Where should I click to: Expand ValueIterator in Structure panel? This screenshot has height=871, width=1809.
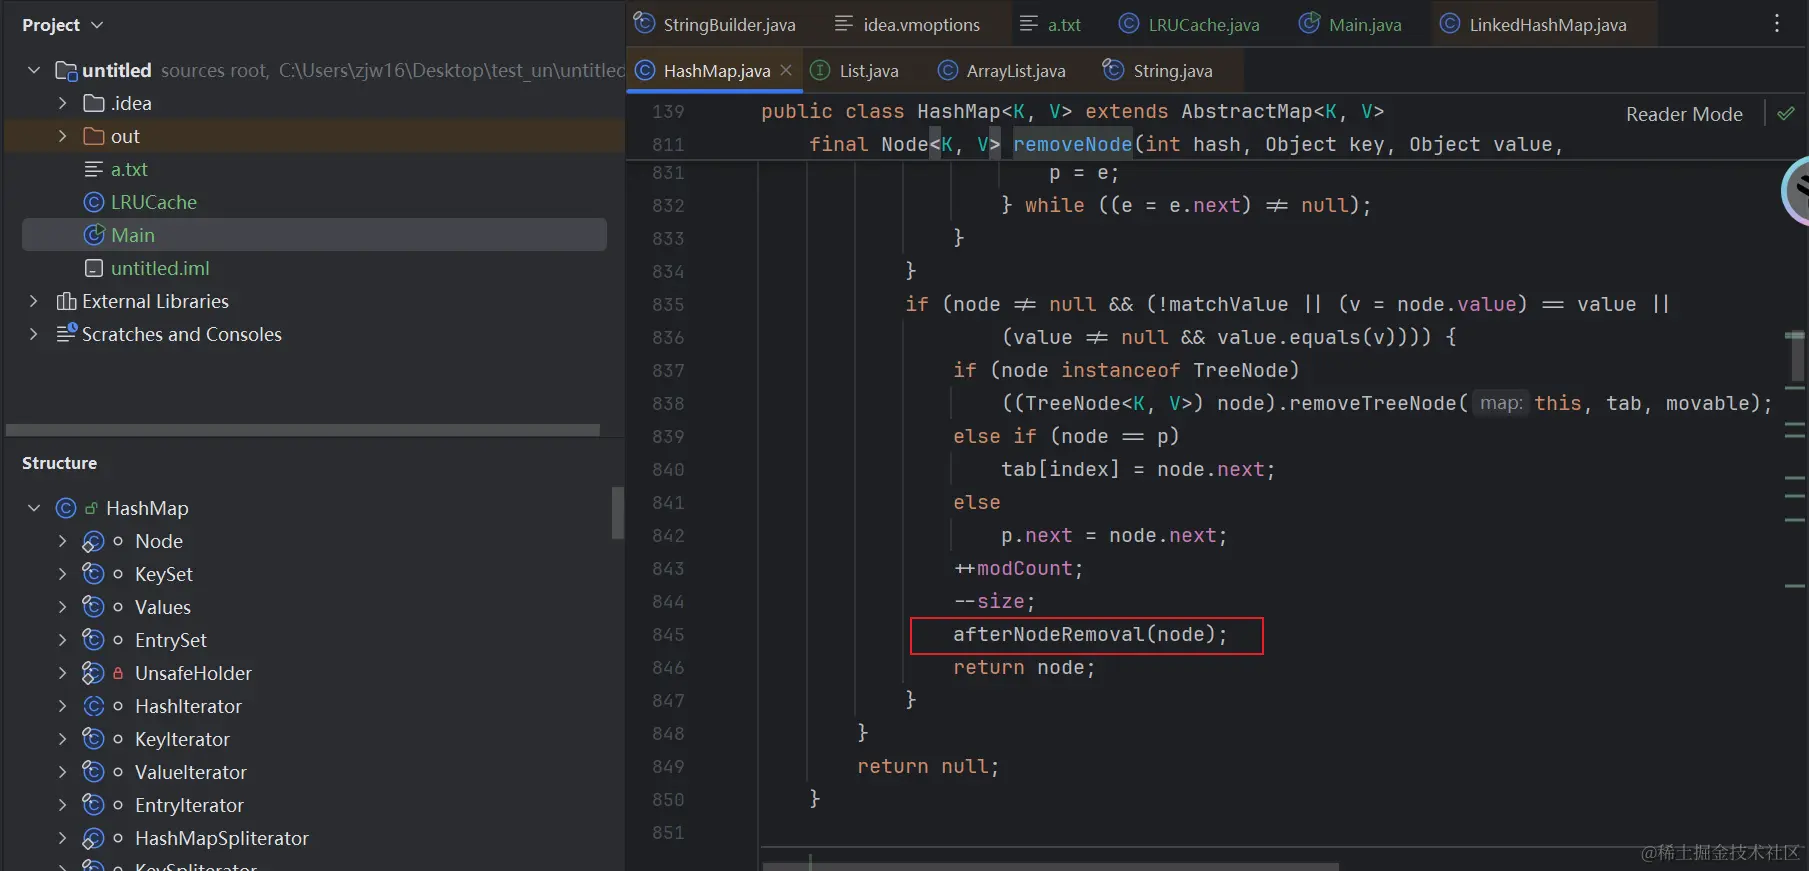tap(62, 772)
